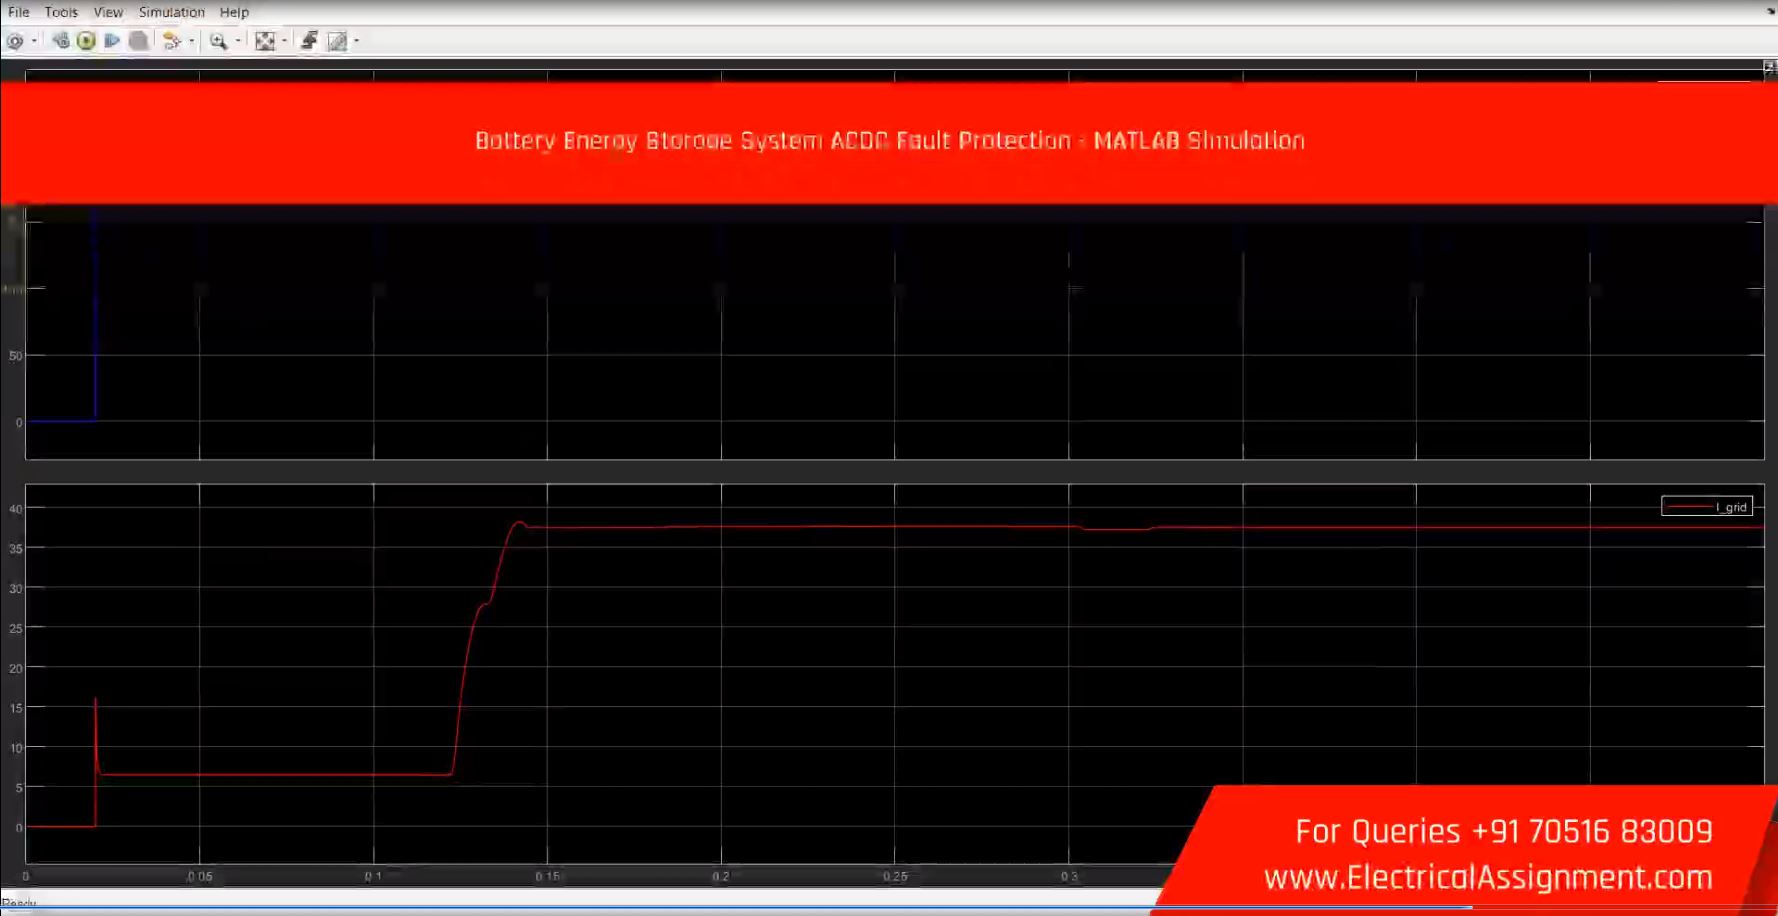Click the y-axis label 40 on the lower plot
This screenshot has height=916, width=1778.
point(15,509)
